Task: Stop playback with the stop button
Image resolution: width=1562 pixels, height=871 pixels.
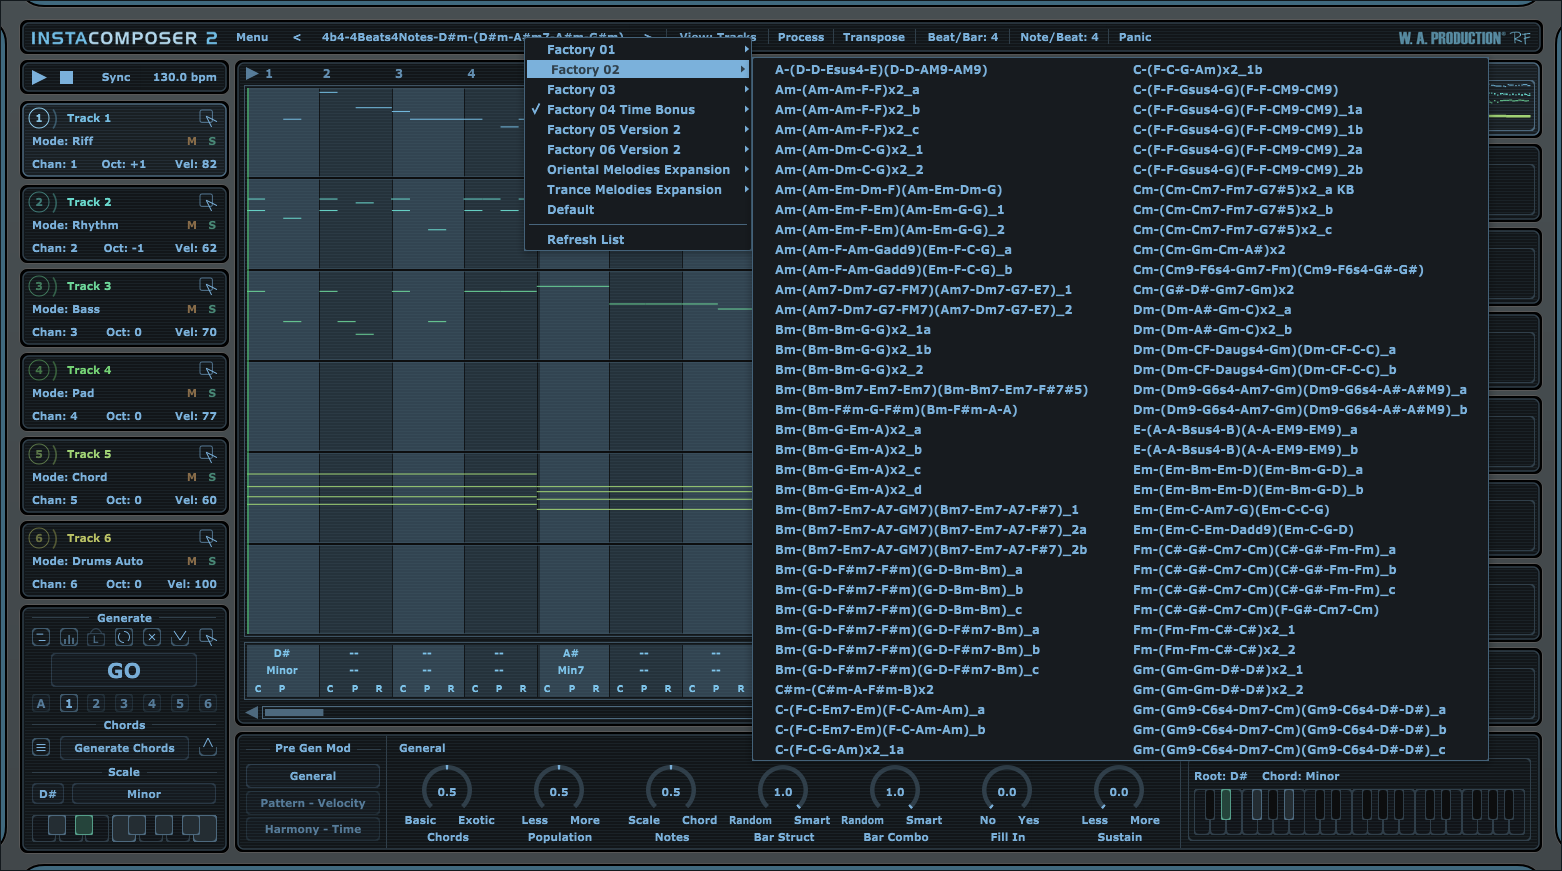Action: (x=67, y=77)
